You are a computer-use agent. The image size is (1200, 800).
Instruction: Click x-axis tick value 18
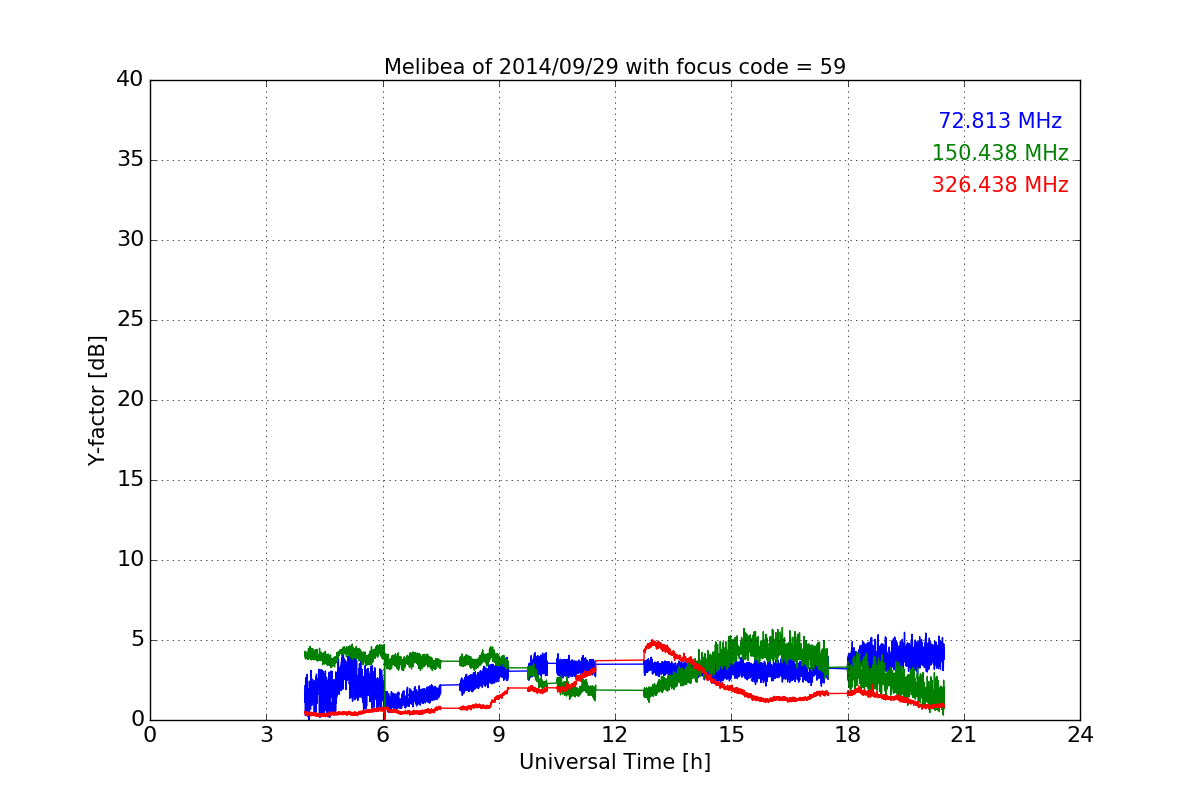(848, 735)
